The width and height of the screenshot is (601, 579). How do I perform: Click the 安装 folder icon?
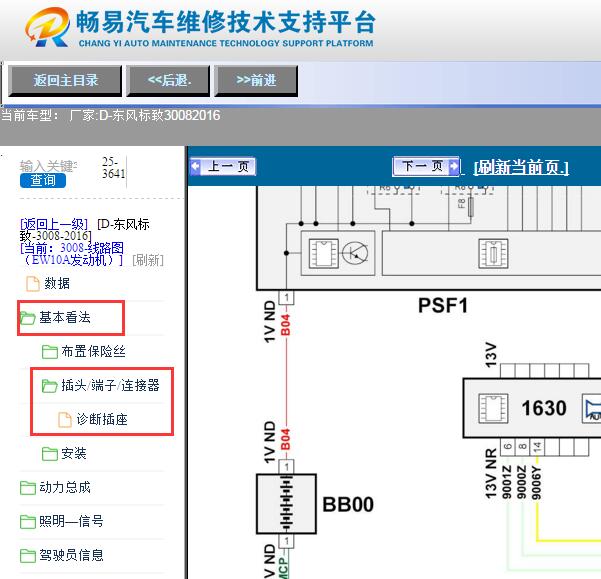point(50,454)
